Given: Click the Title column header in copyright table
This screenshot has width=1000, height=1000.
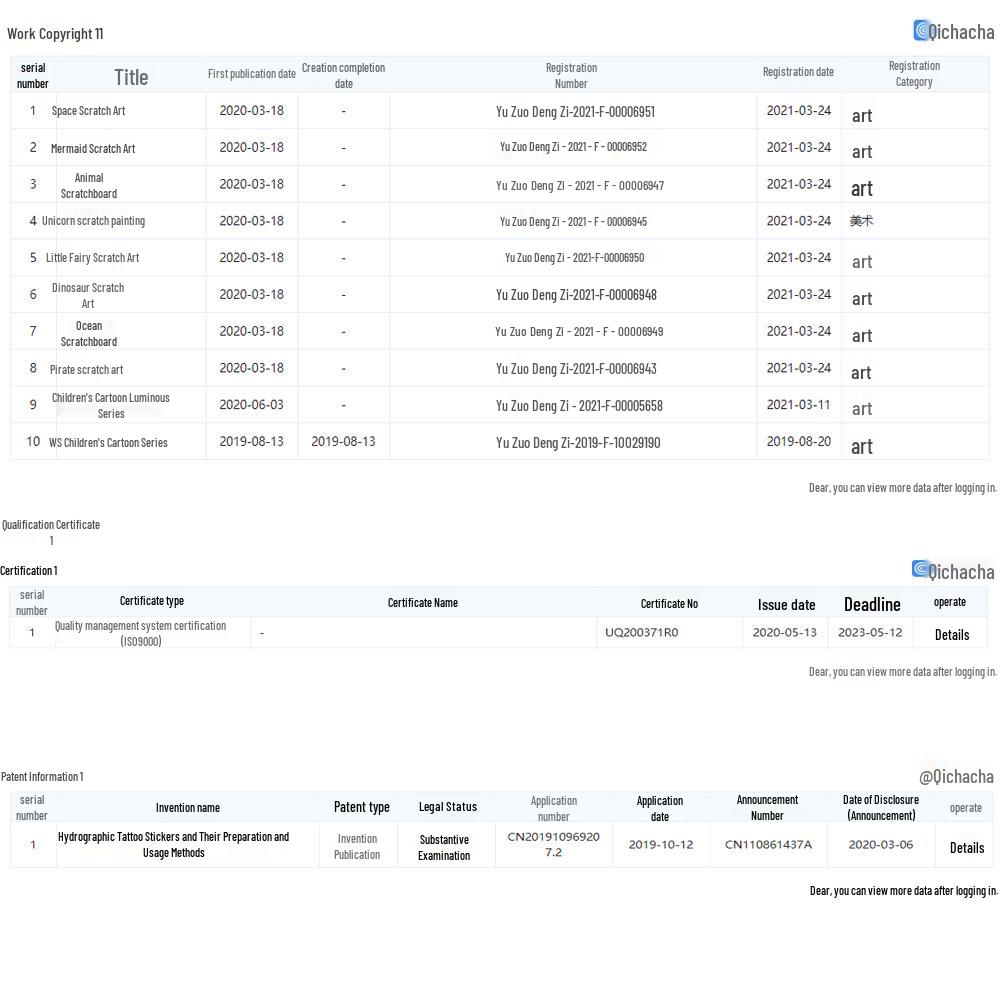Looking at the screenshot, I should pos(131,76).
